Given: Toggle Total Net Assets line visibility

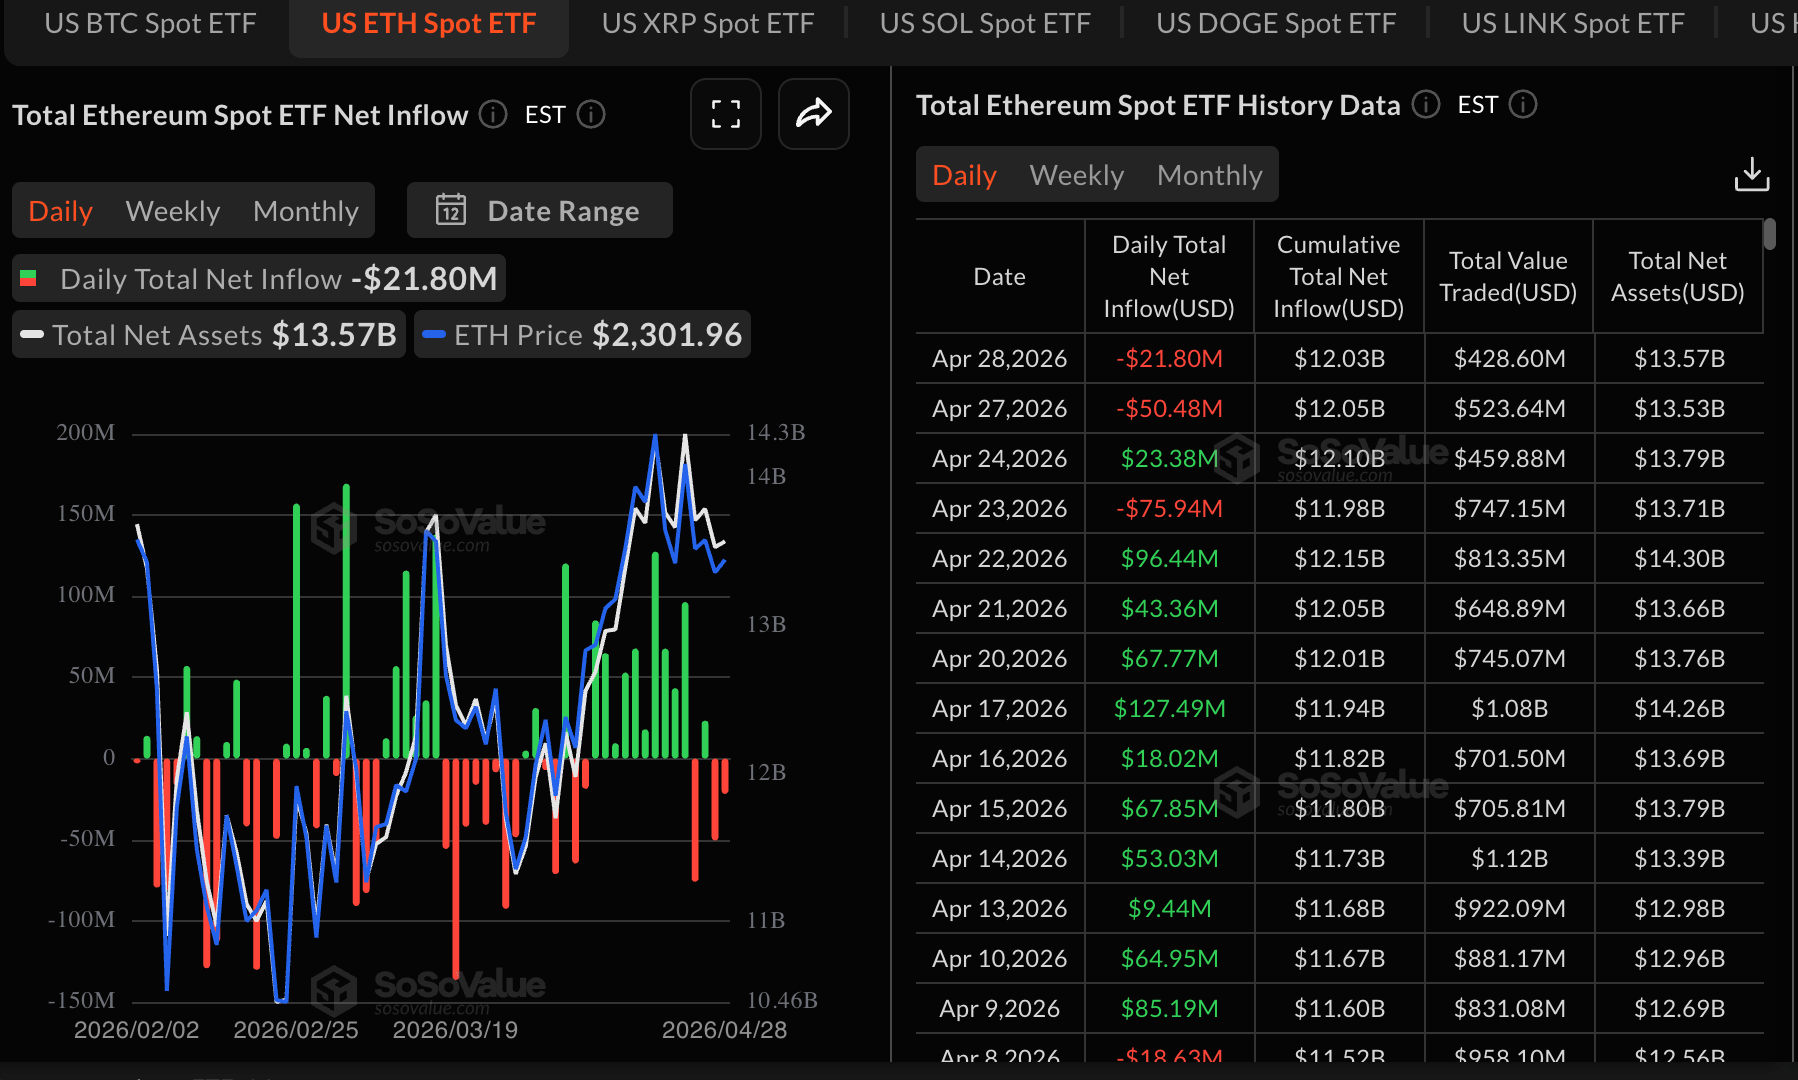Looking at the screenshot, I should tap(209, 335).
